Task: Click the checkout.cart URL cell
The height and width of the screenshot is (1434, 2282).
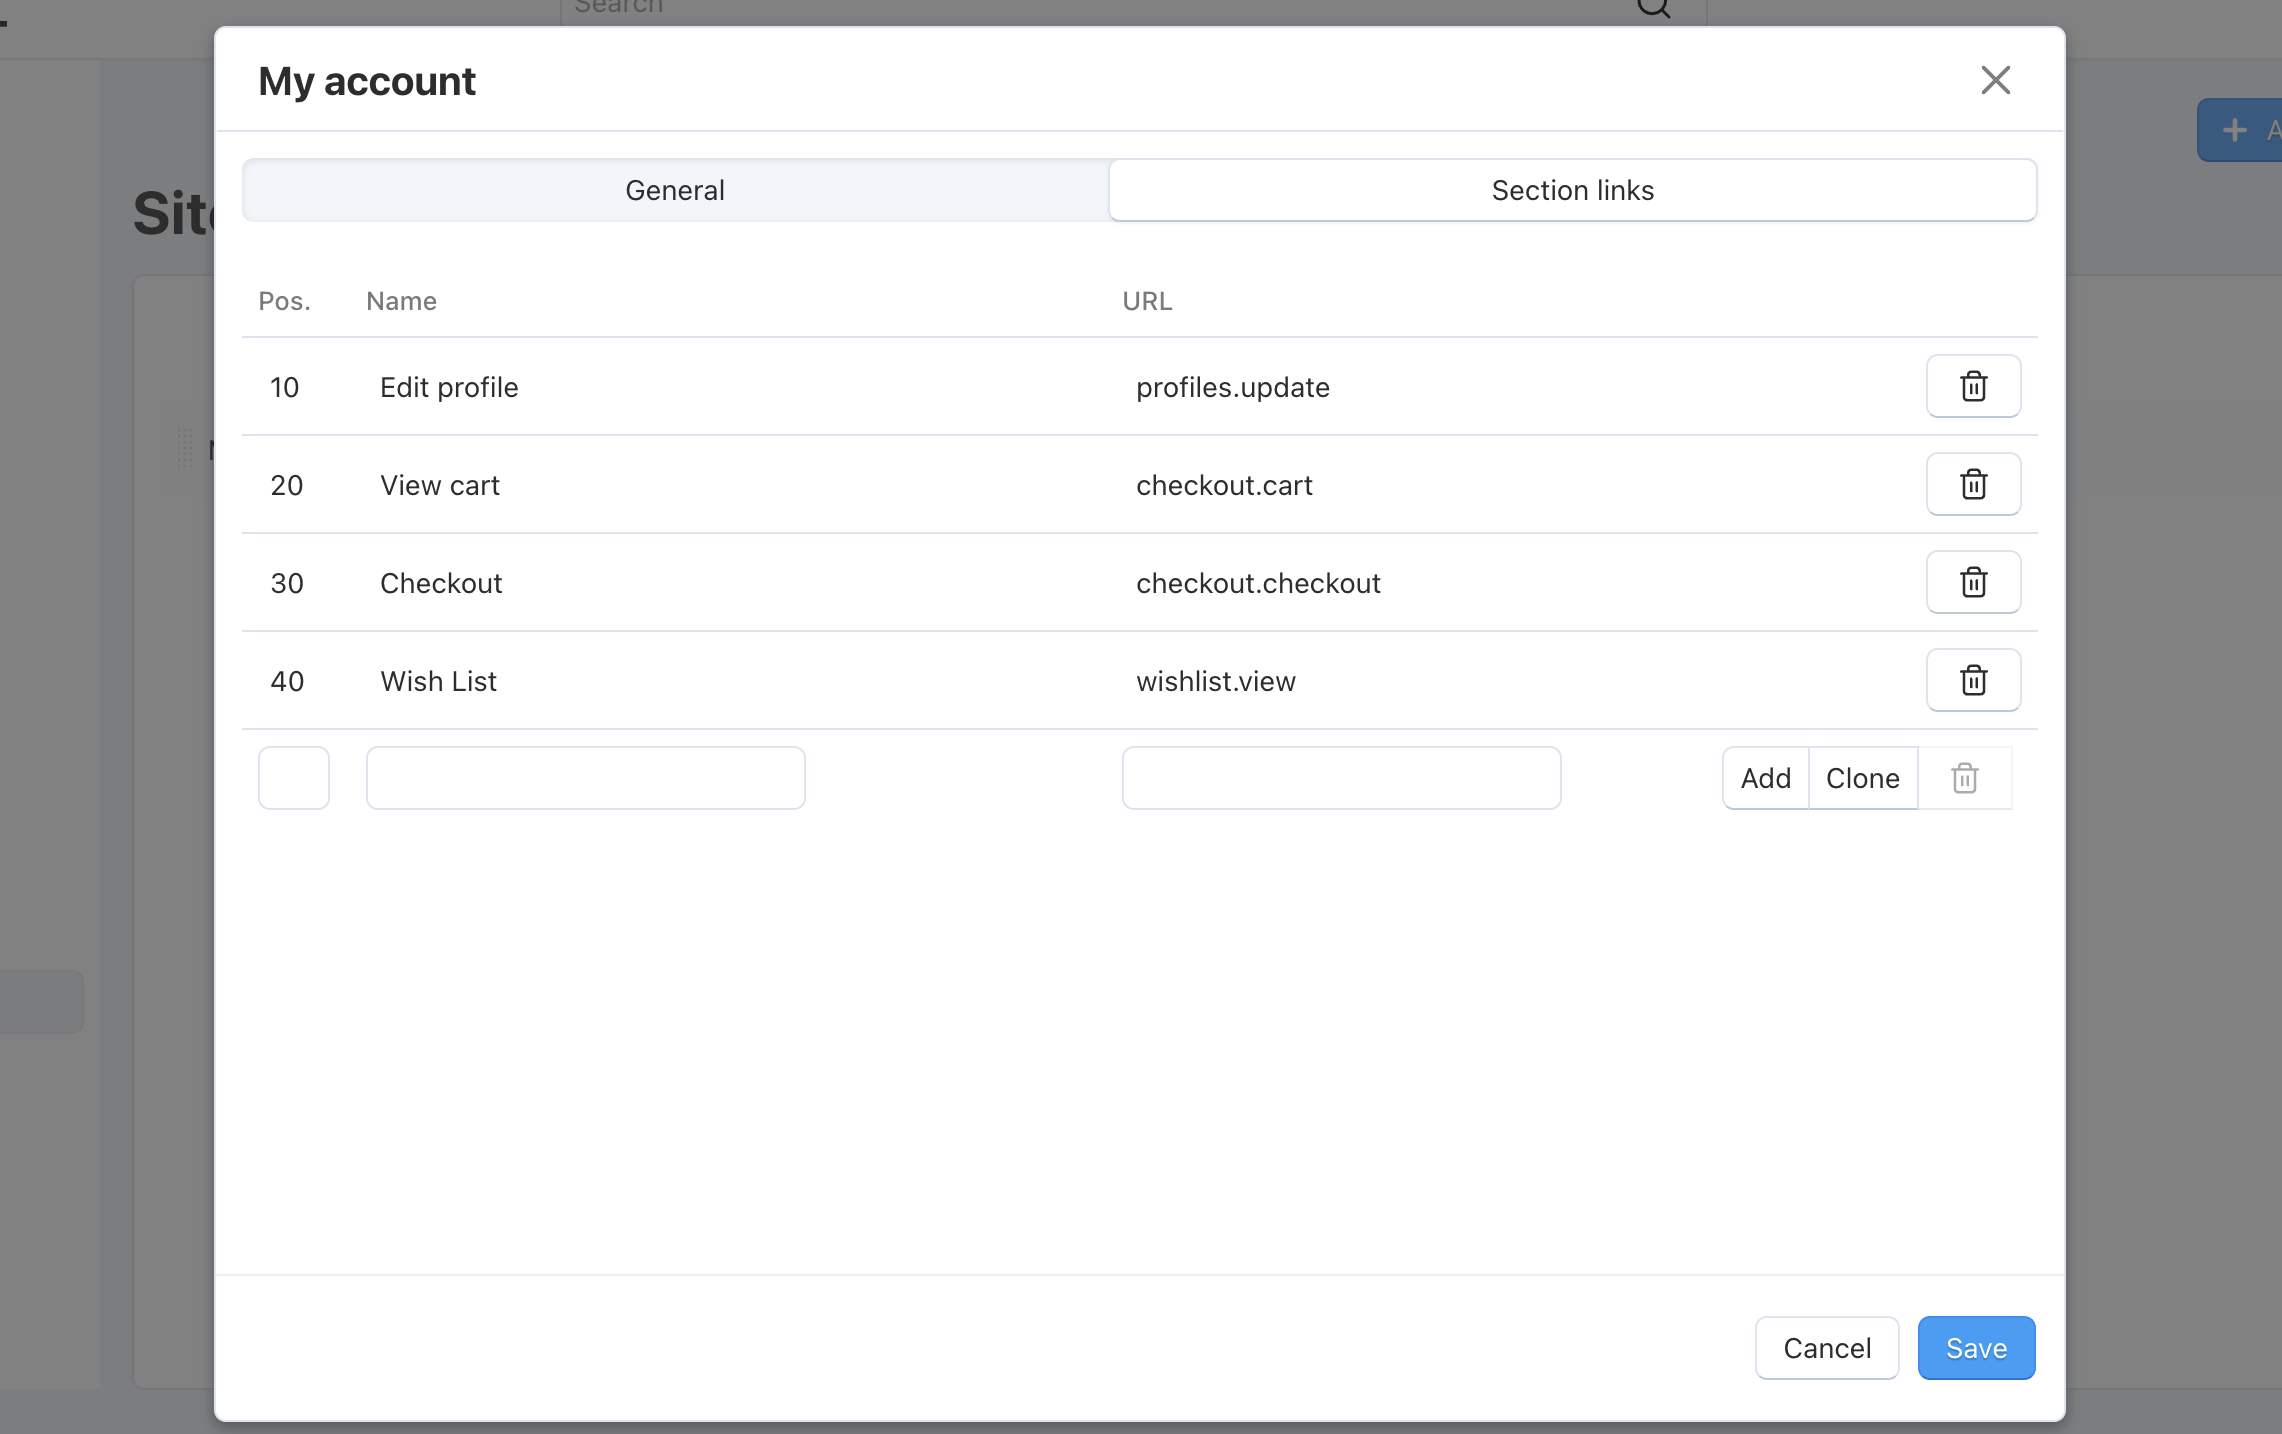Action: tap(1224, 485)
